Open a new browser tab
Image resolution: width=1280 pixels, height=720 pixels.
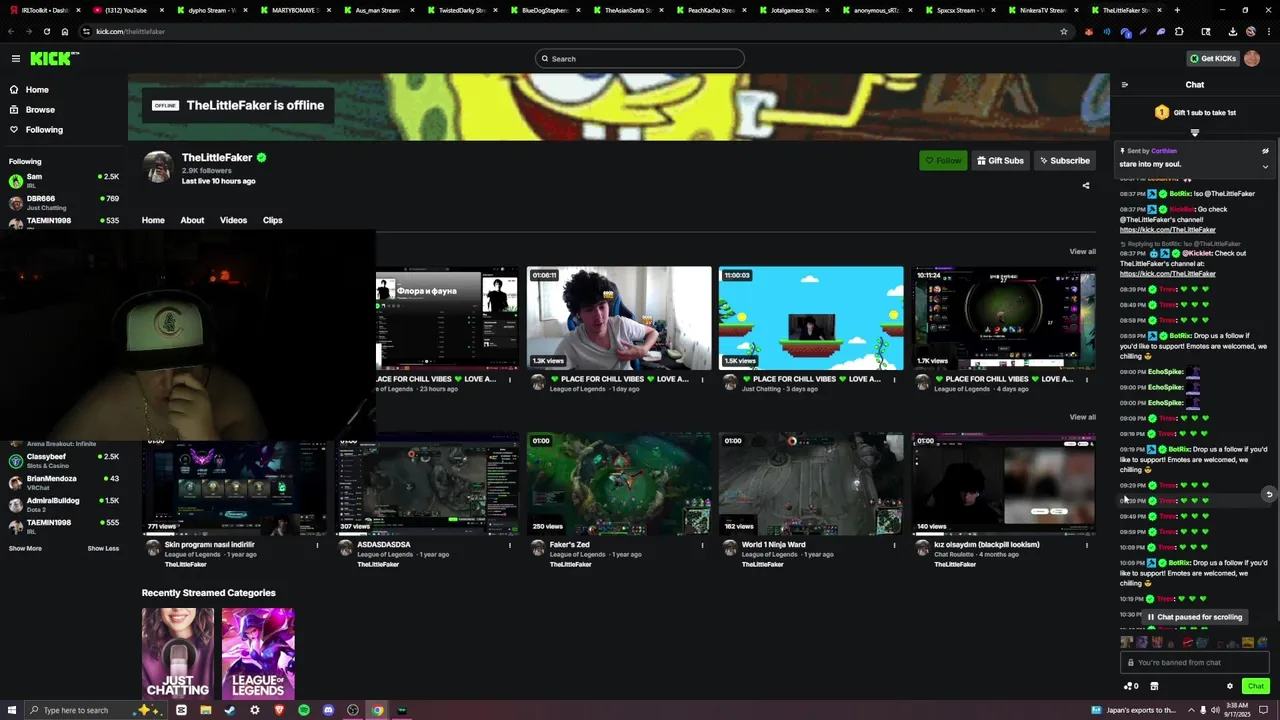click(x=1177, y=10)
